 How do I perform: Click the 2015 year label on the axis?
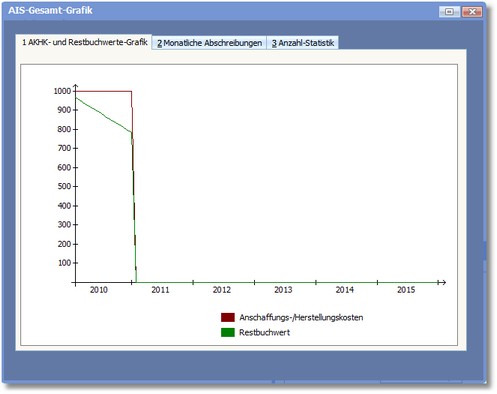pos(406,290)
